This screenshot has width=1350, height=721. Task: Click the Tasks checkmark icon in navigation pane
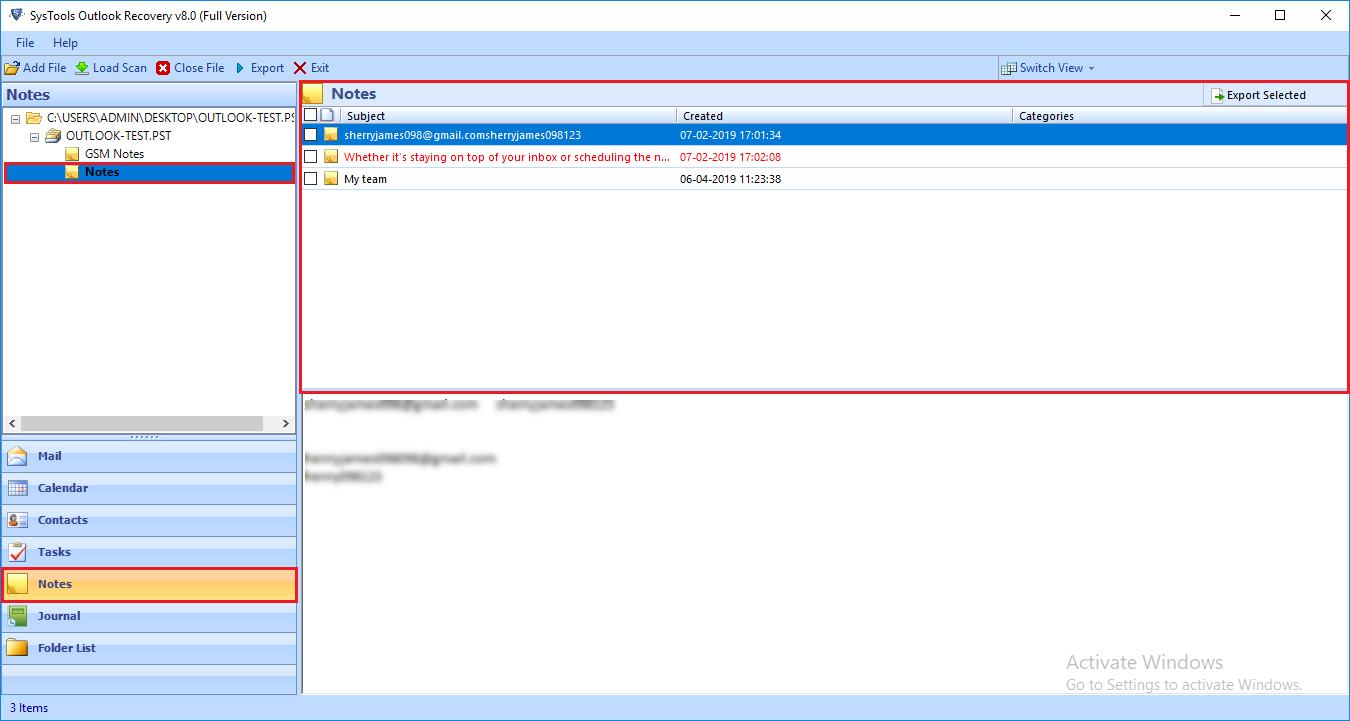coord(18,552)
